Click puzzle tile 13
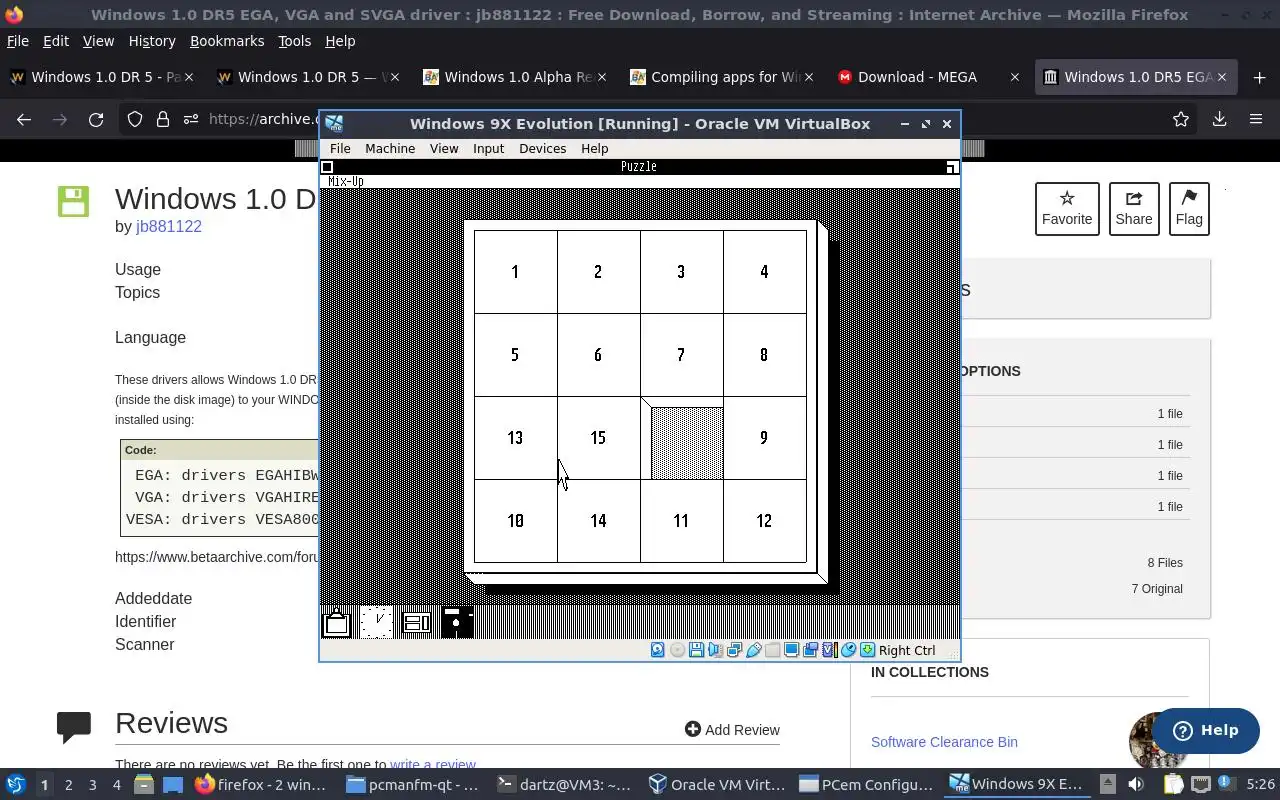Image resolution: width=1280 pixels, height=800 pixels. 515,438
